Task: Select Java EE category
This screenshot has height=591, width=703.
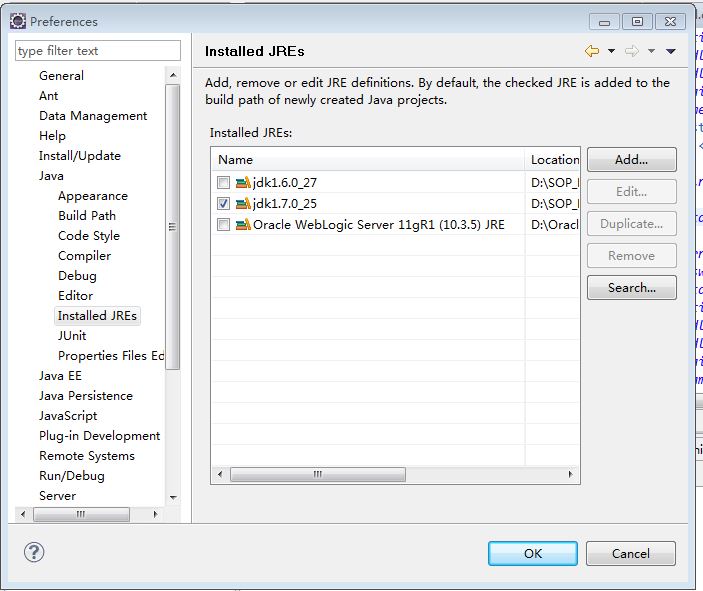Action: pyautogui.click(x=60, y=376)
